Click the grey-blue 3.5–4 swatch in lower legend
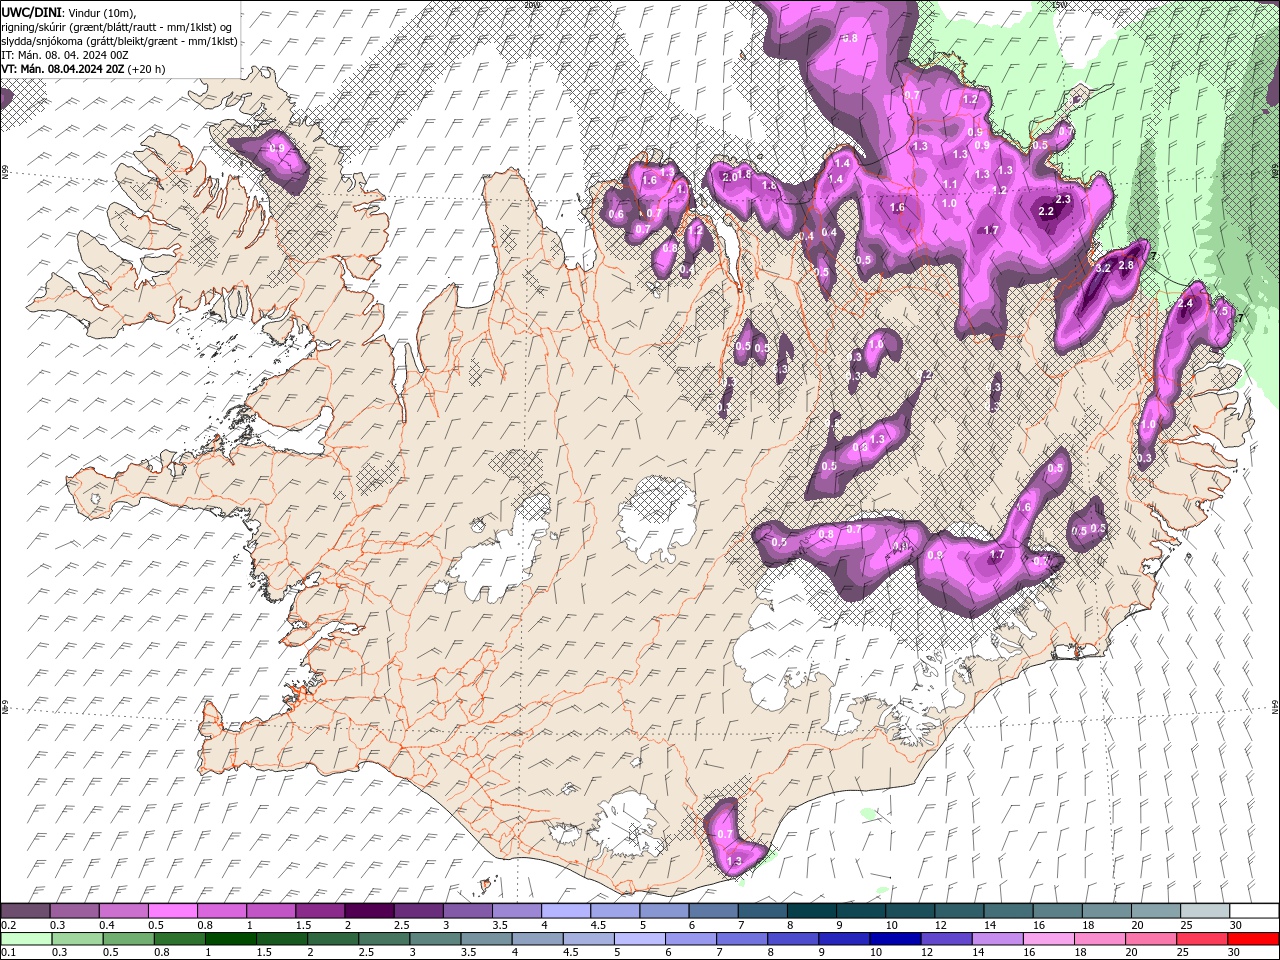The width and height of the screenshot is (1280, 960). pos(486,939)
